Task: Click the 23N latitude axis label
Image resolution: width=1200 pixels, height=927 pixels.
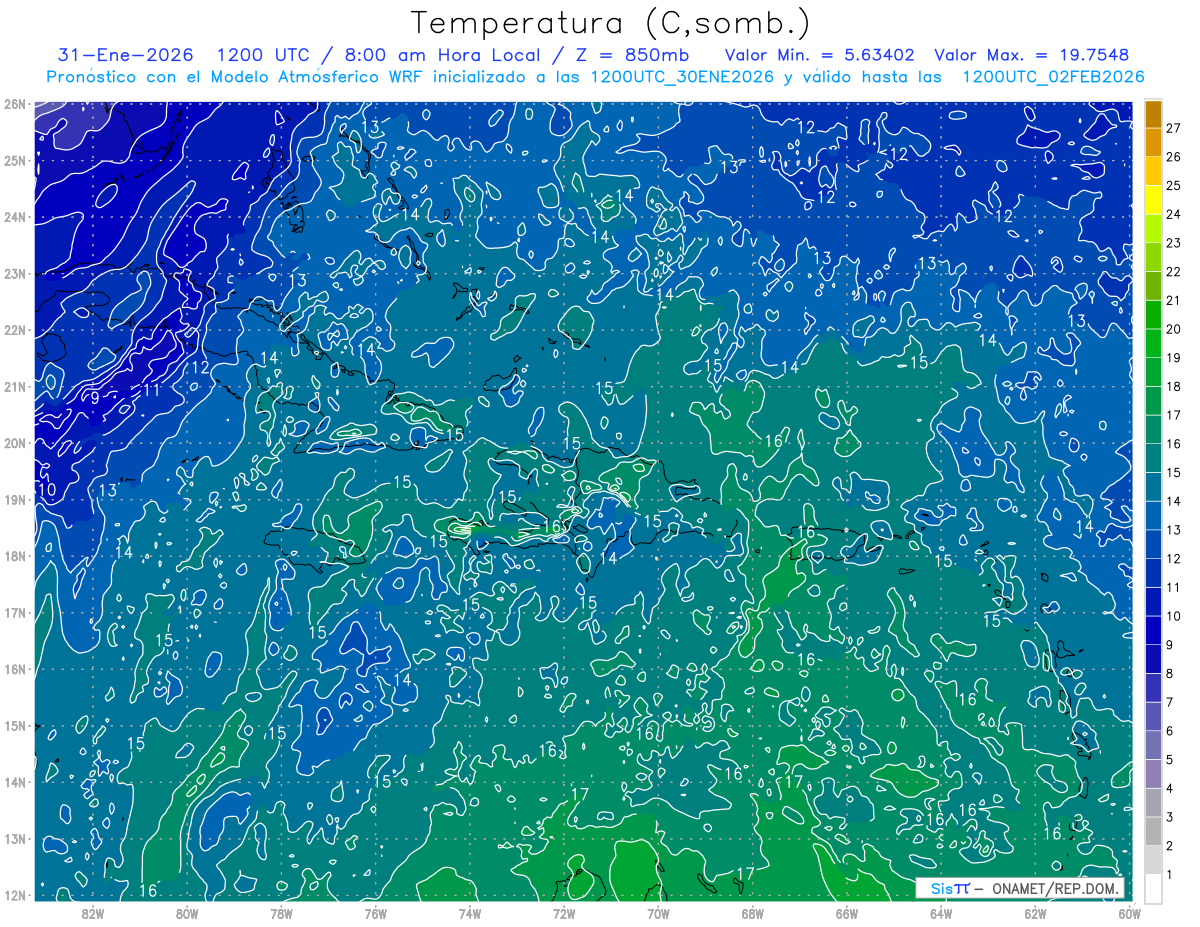Action: (15, 274)
